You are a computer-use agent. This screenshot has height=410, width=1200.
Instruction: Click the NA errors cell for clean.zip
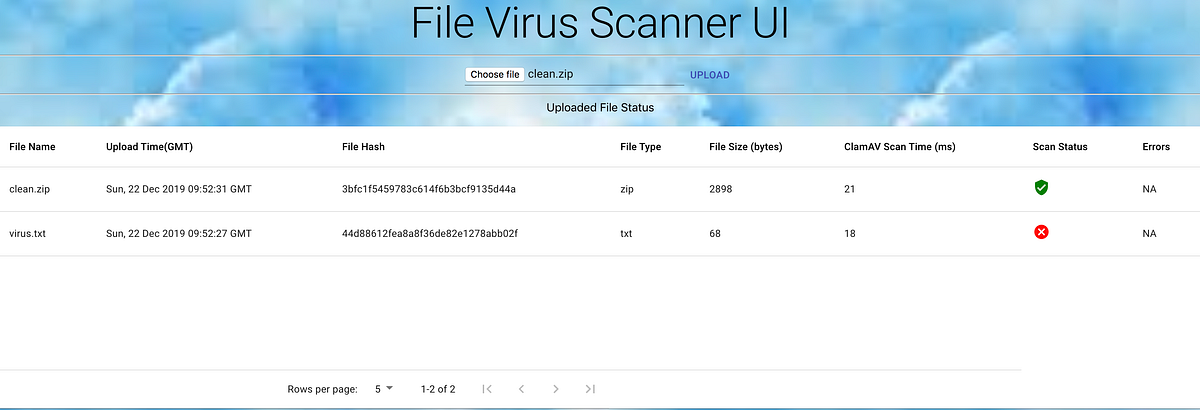coord(1149,188)
